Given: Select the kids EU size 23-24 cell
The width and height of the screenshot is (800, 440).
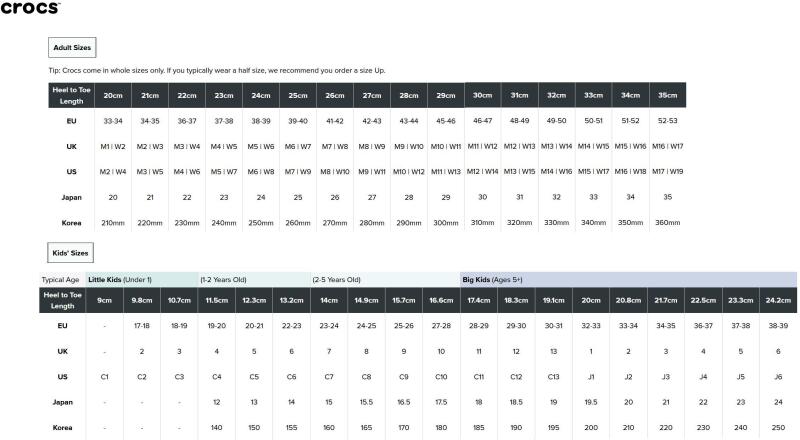Looking at the screenshot, I should [329, 326].
